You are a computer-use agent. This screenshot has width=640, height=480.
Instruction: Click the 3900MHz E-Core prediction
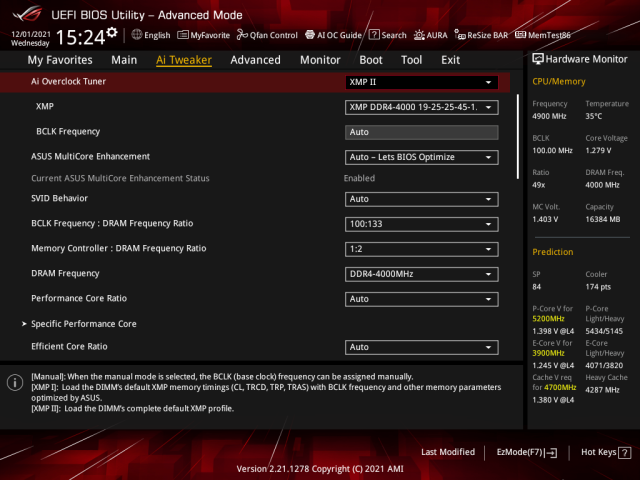point(548,353)
